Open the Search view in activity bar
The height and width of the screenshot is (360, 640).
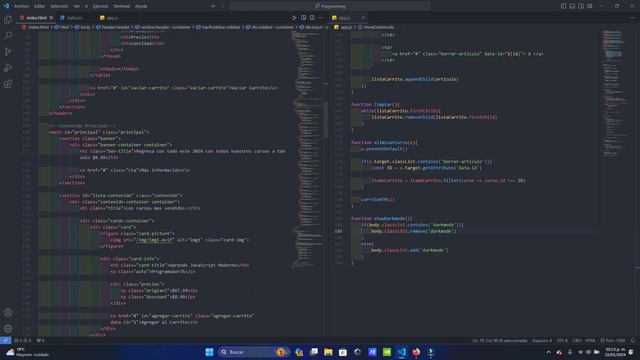point(8,36)
